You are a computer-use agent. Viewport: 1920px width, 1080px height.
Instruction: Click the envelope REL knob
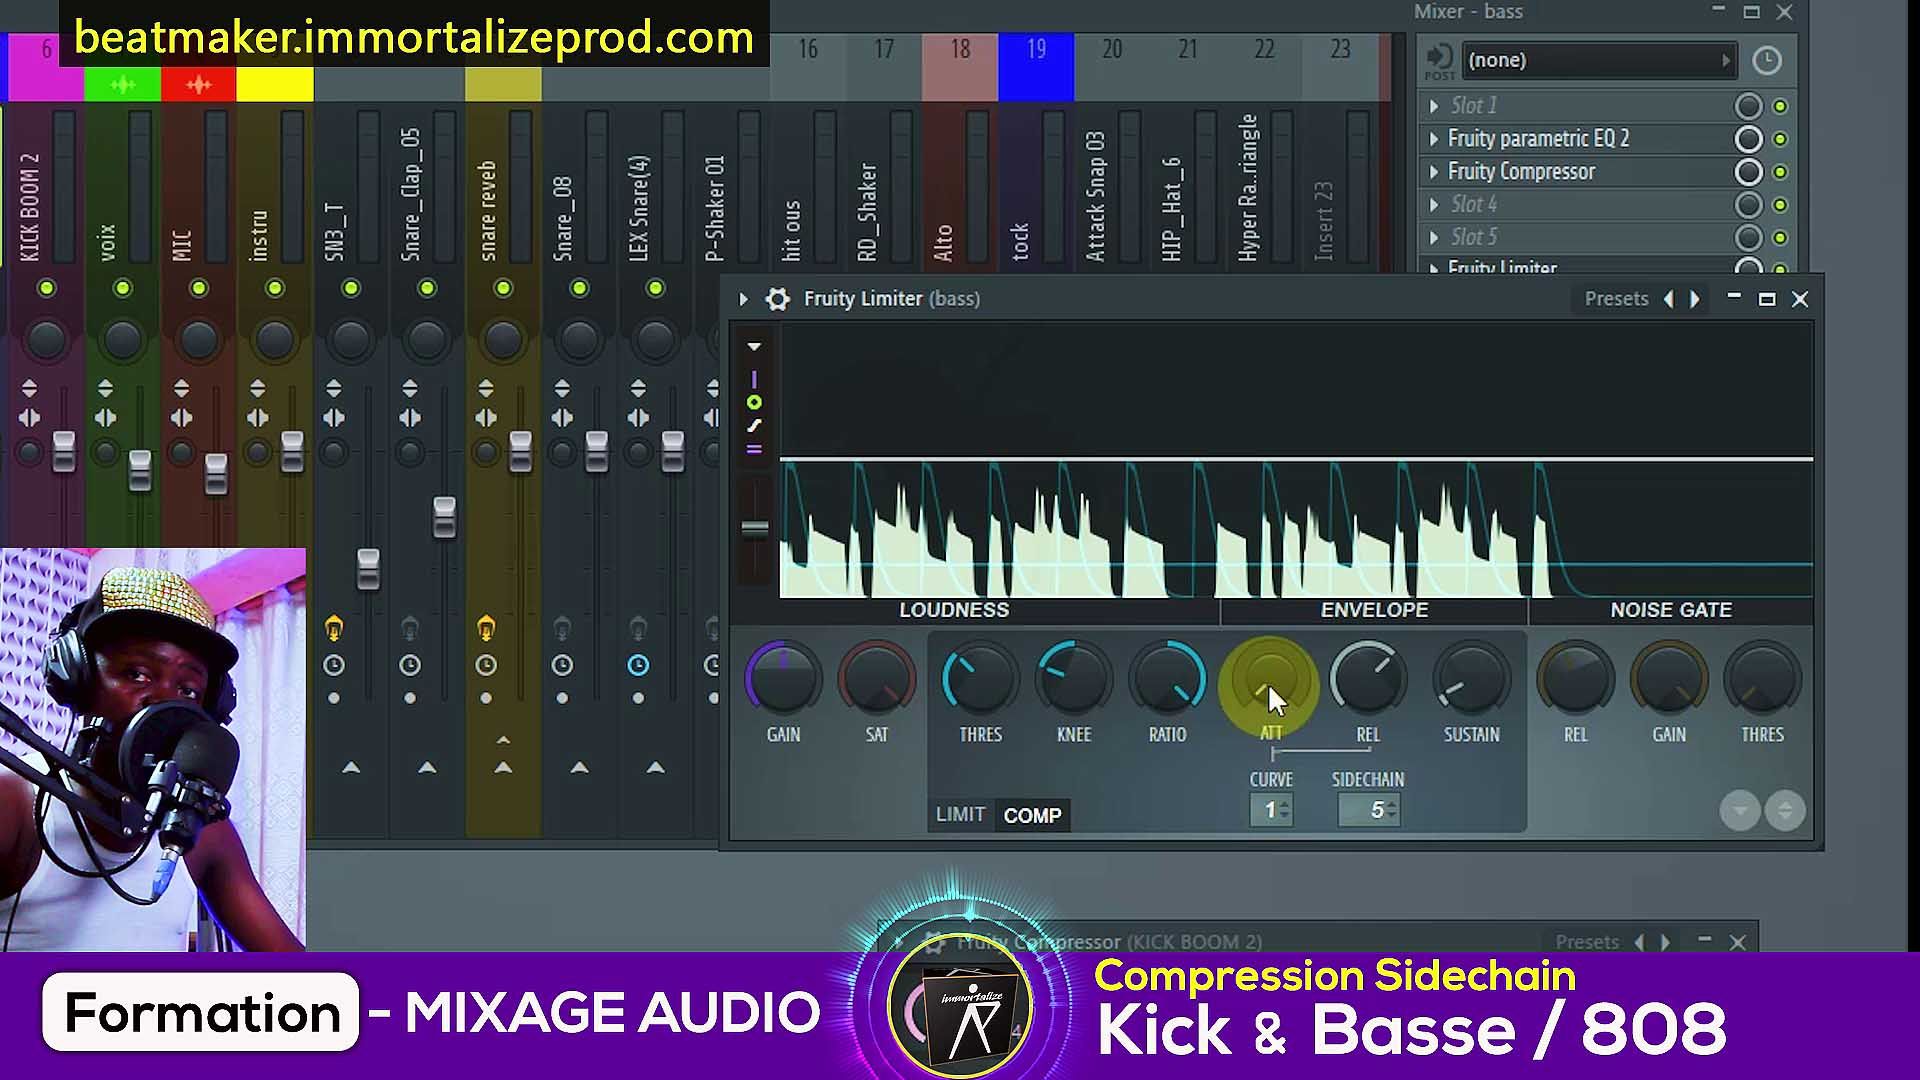1368,680
